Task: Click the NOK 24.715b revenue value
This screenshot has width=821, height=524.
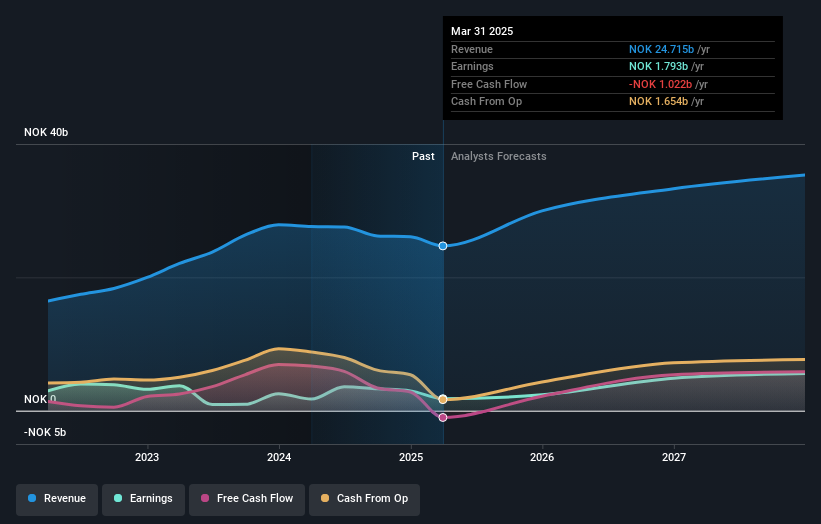Action: tap(661, 49)
